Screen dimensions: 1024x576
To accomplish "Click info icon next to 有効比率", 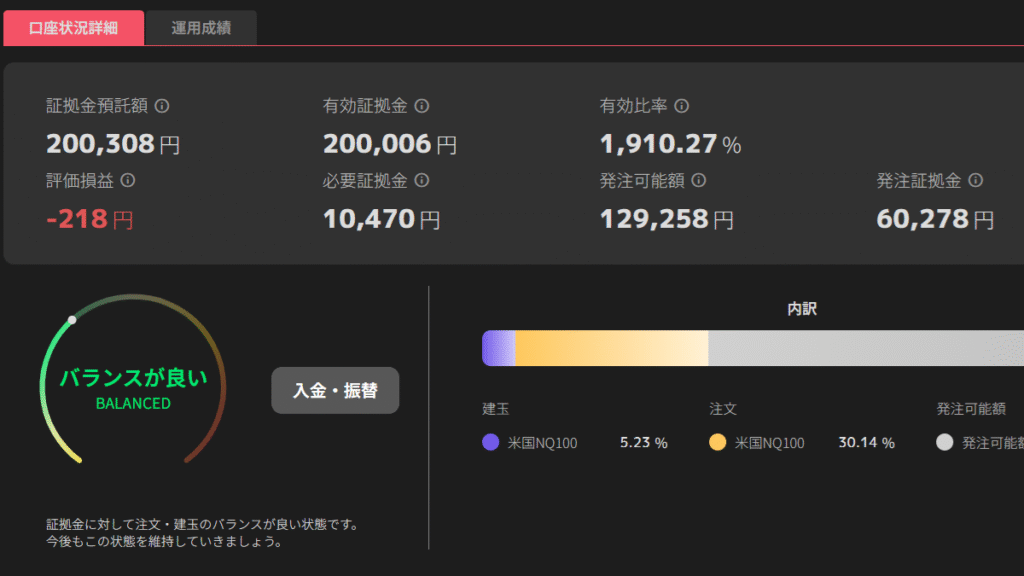I will (x=682, y=106).
